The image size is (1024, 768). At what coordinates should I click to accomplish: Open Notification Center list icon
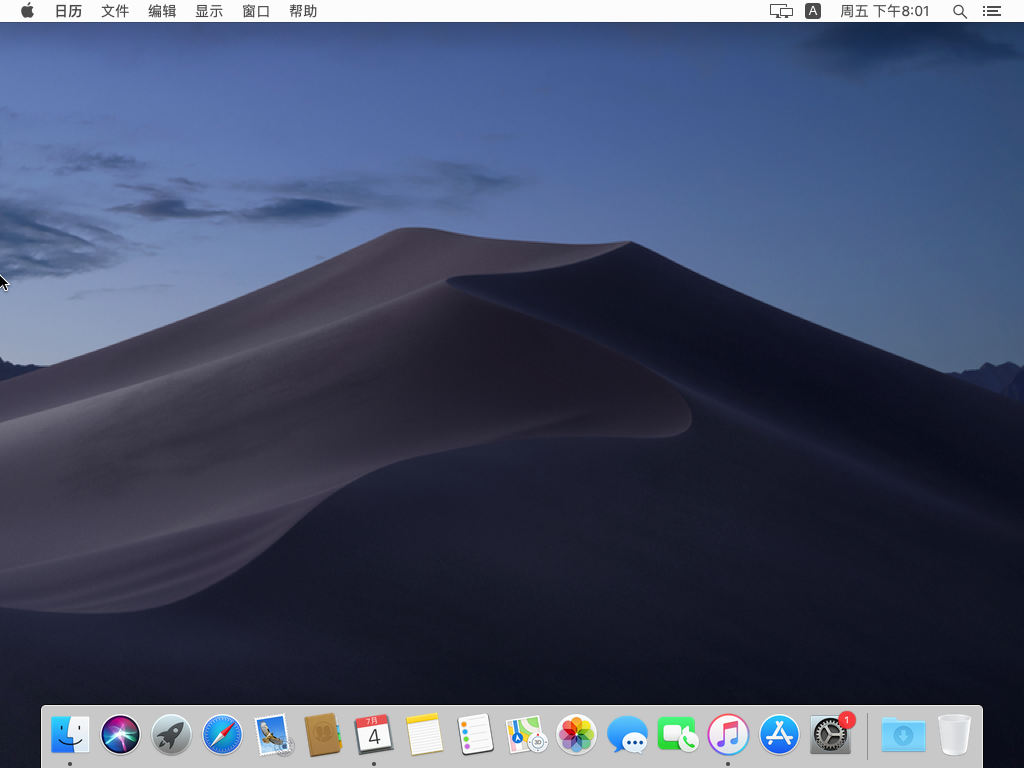[x=992, y=11]
